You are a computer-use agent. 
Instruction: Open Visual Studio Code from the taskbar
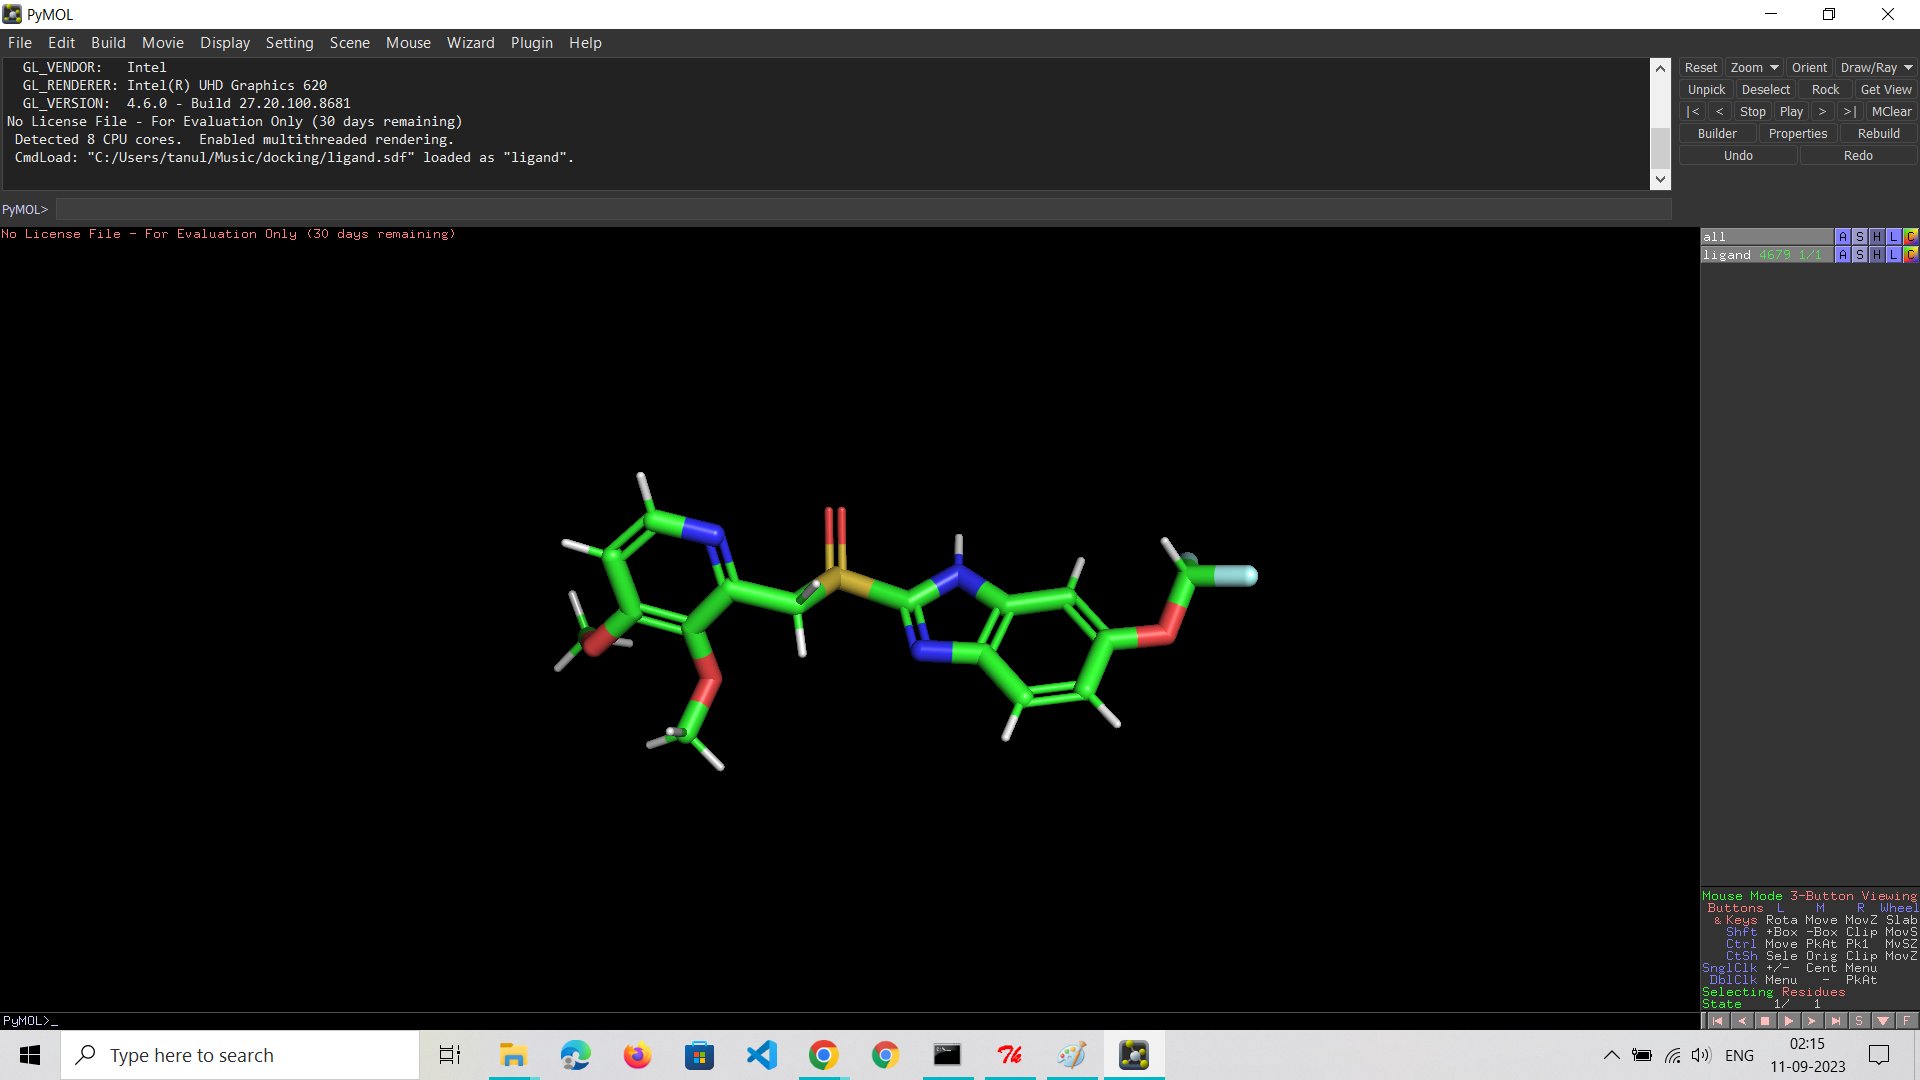761,1055
